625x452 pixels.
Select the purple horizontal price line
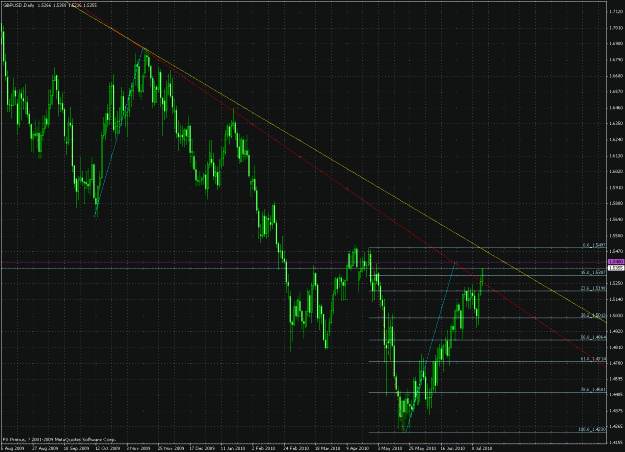click(303, 262)
